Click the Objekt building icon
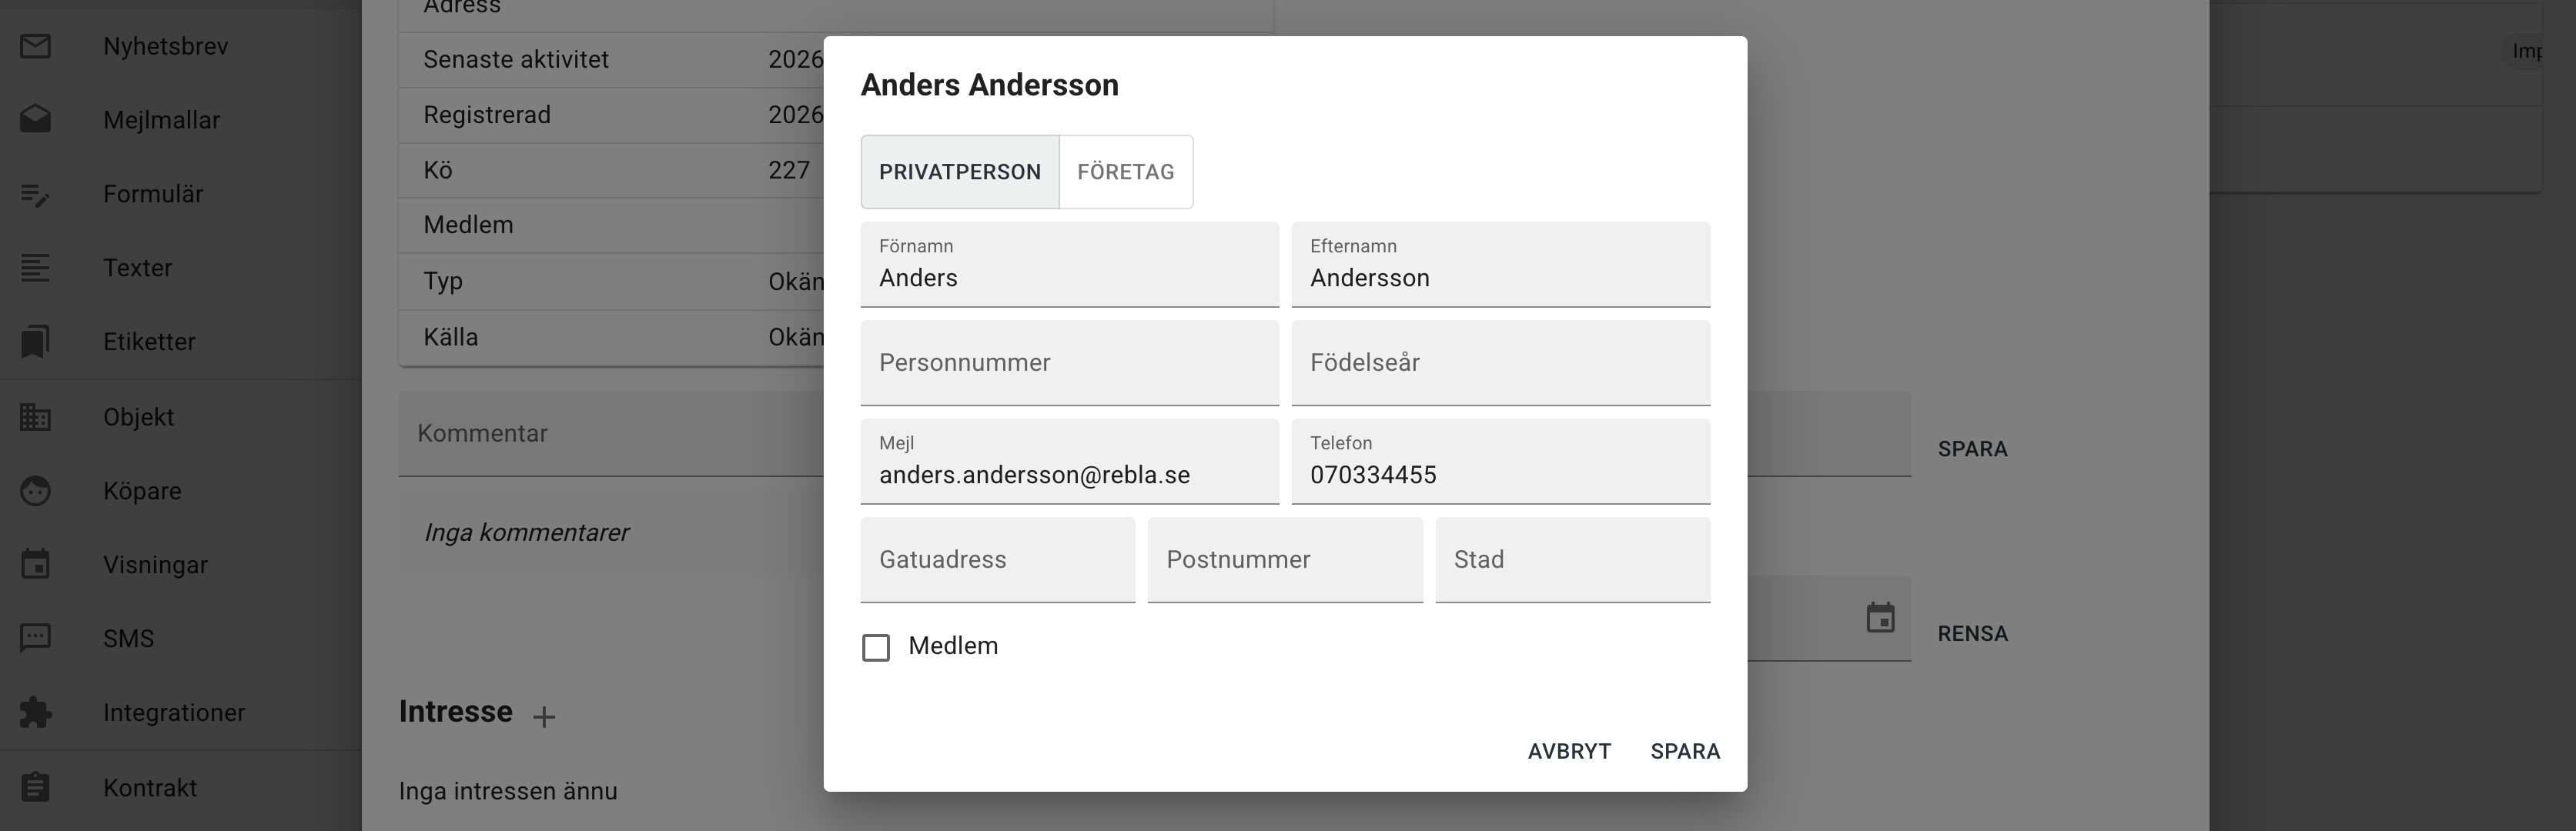This screenshot has width=2576, height=831. (36, 416)
